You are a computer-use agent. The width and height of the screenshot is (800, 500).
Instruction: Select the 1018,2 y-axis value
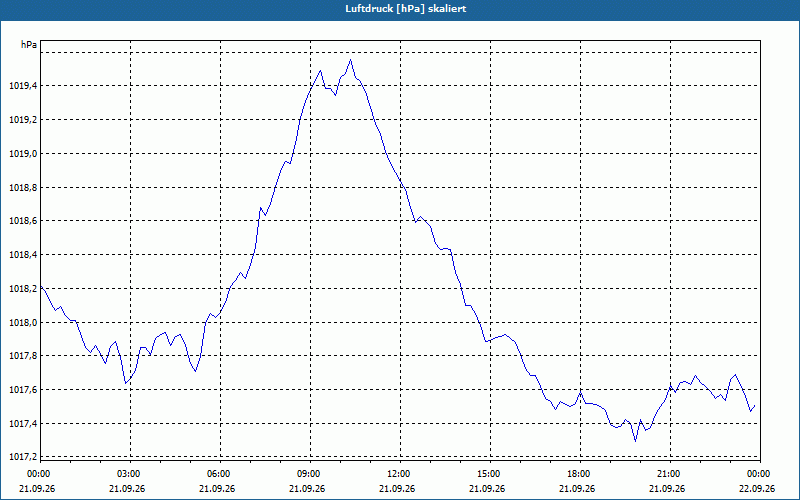point(23,289)
